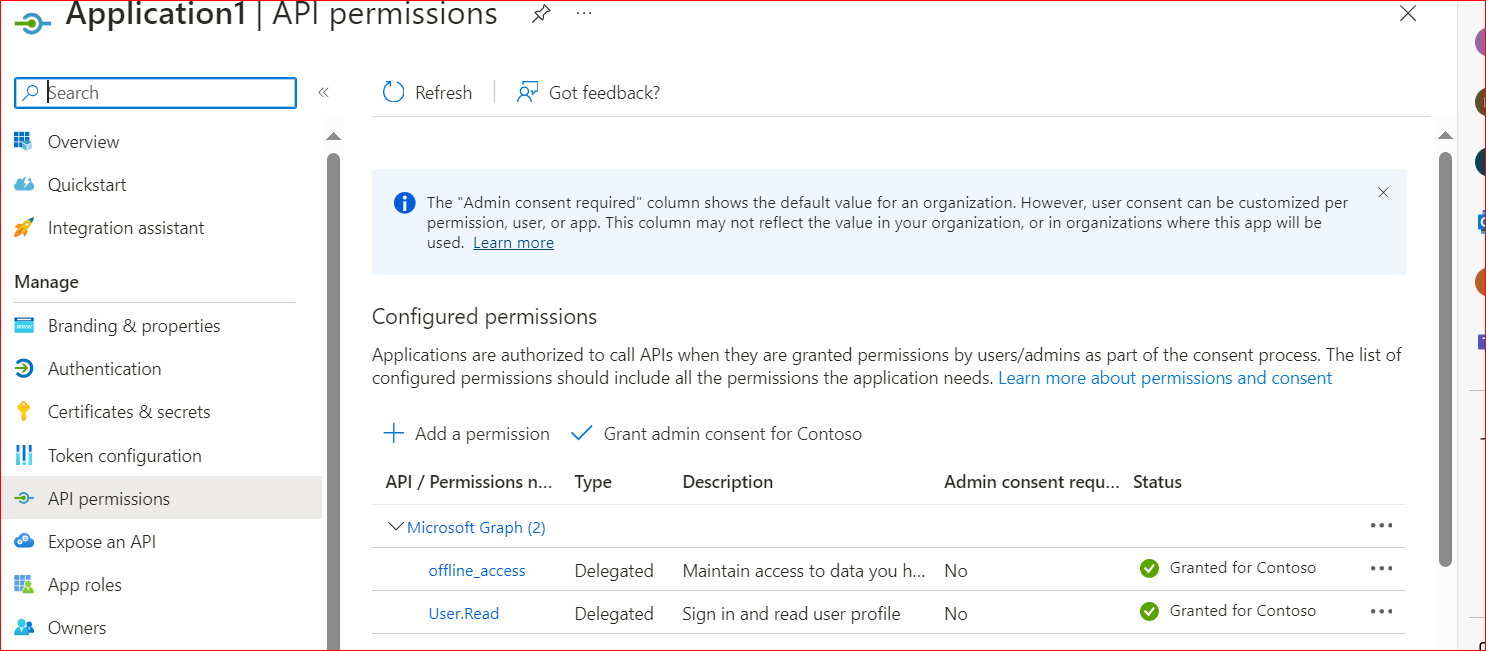Click the Token configuration icon

point(24,456)
